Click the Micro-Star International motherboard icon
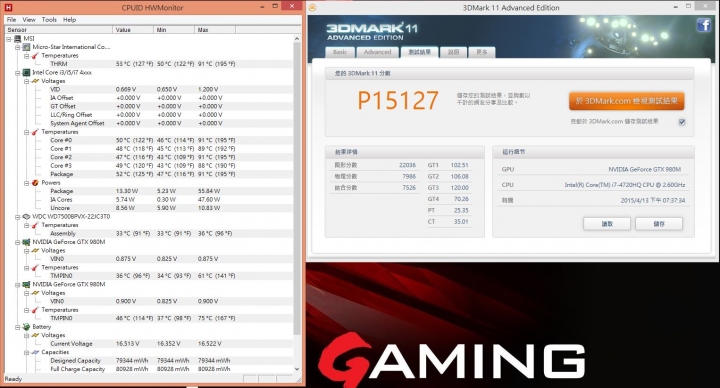720x388 pixels. pos(26,47)
